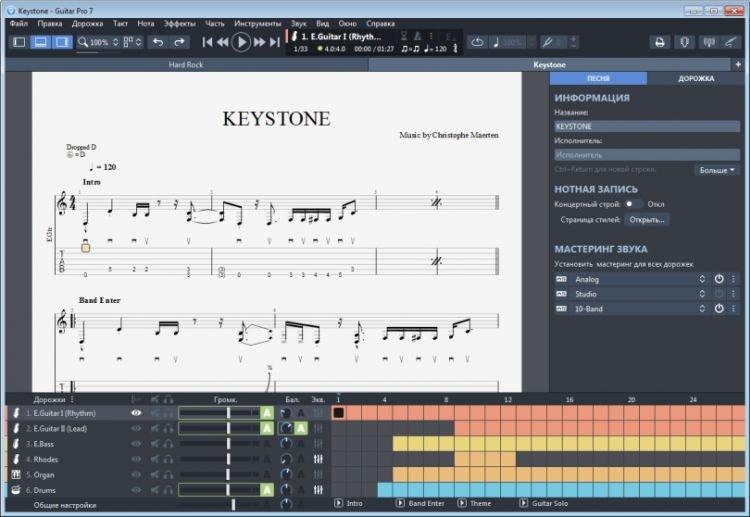Screen dimensions: 750x517
Task: Open the Больше dropdown
Action: pos(717,170)
